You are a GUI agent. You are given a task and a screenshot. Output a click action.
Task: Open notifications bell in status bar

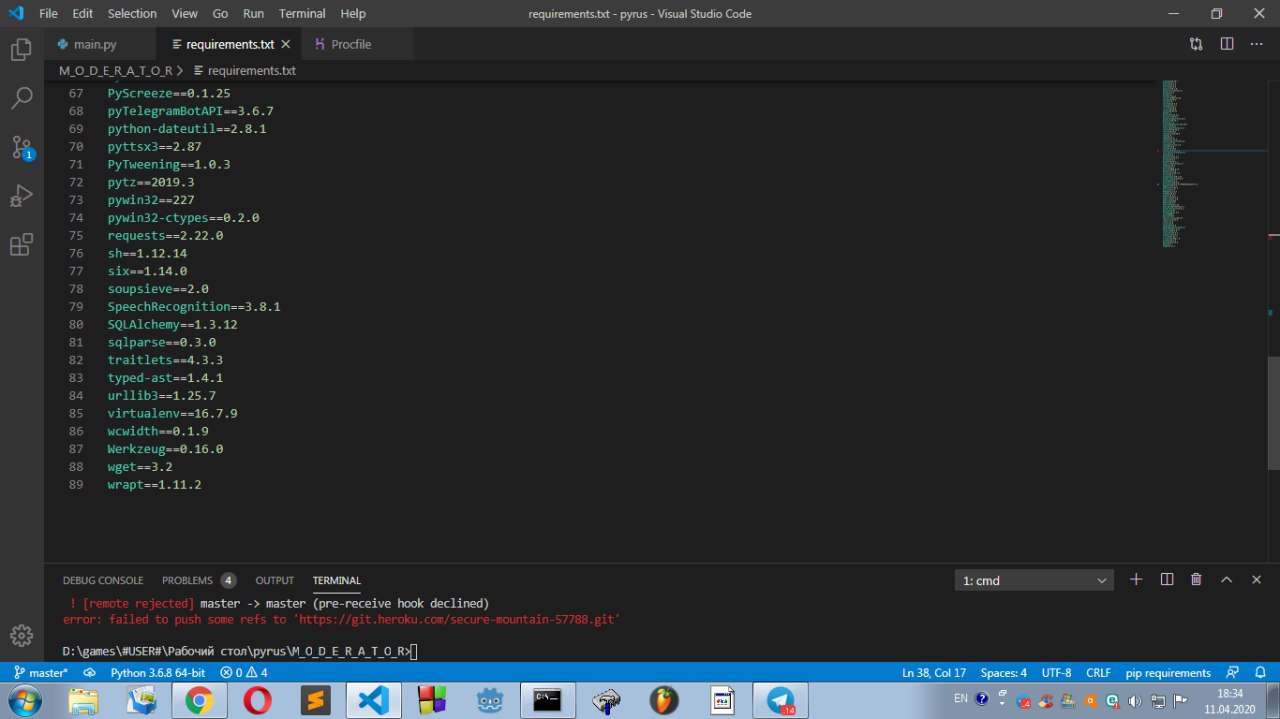(1258, 673)
